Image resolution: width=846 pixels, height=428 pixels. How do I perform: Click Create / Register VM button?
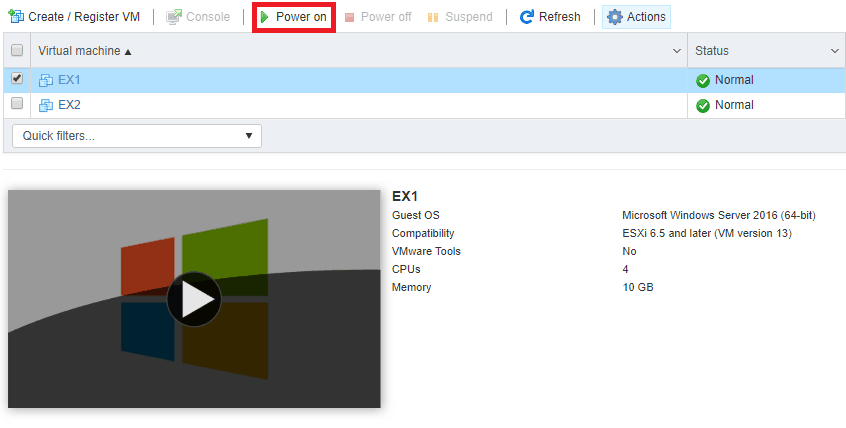point(74,17)
